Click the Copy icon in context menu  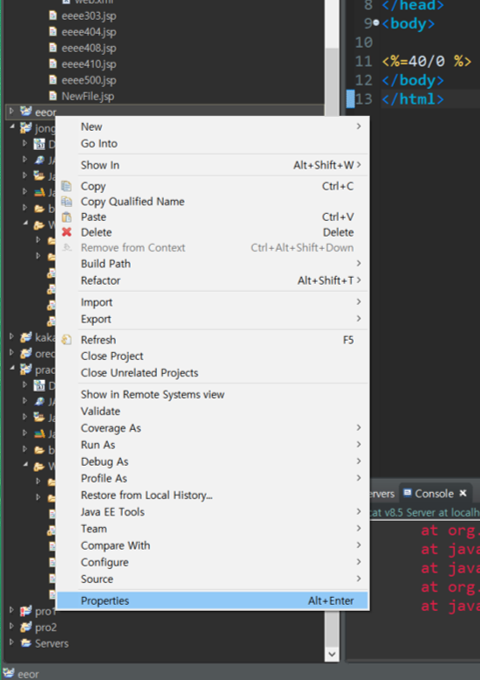pyautogui.click(x=66, y=186)
